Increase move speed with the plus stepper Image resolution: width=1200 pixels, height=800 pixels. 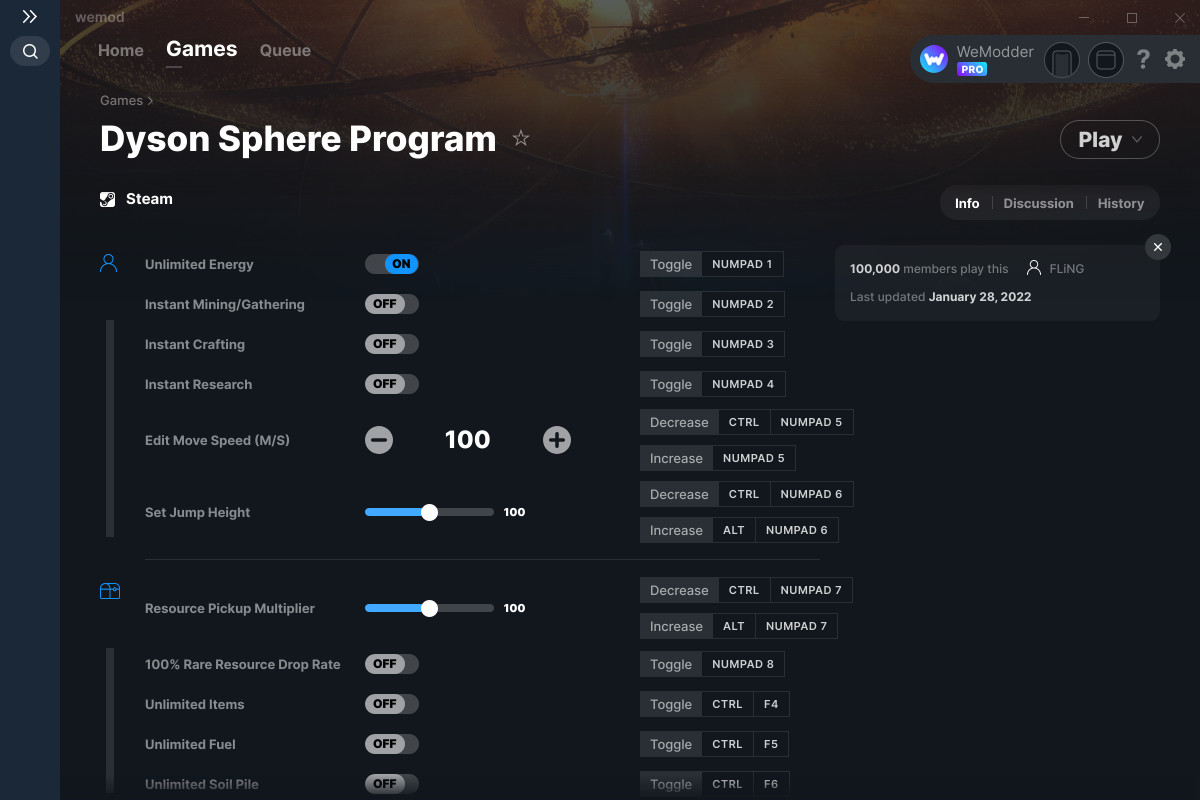(x=557, y=439)
